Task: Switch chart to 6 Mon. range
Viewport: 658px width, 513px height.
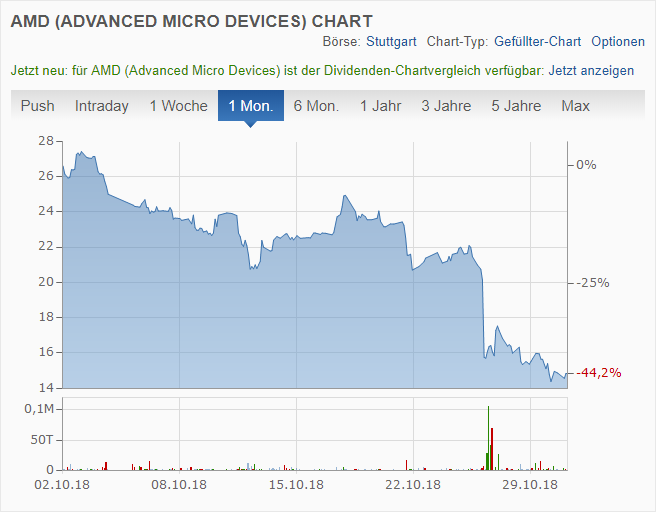Action: 316,106
